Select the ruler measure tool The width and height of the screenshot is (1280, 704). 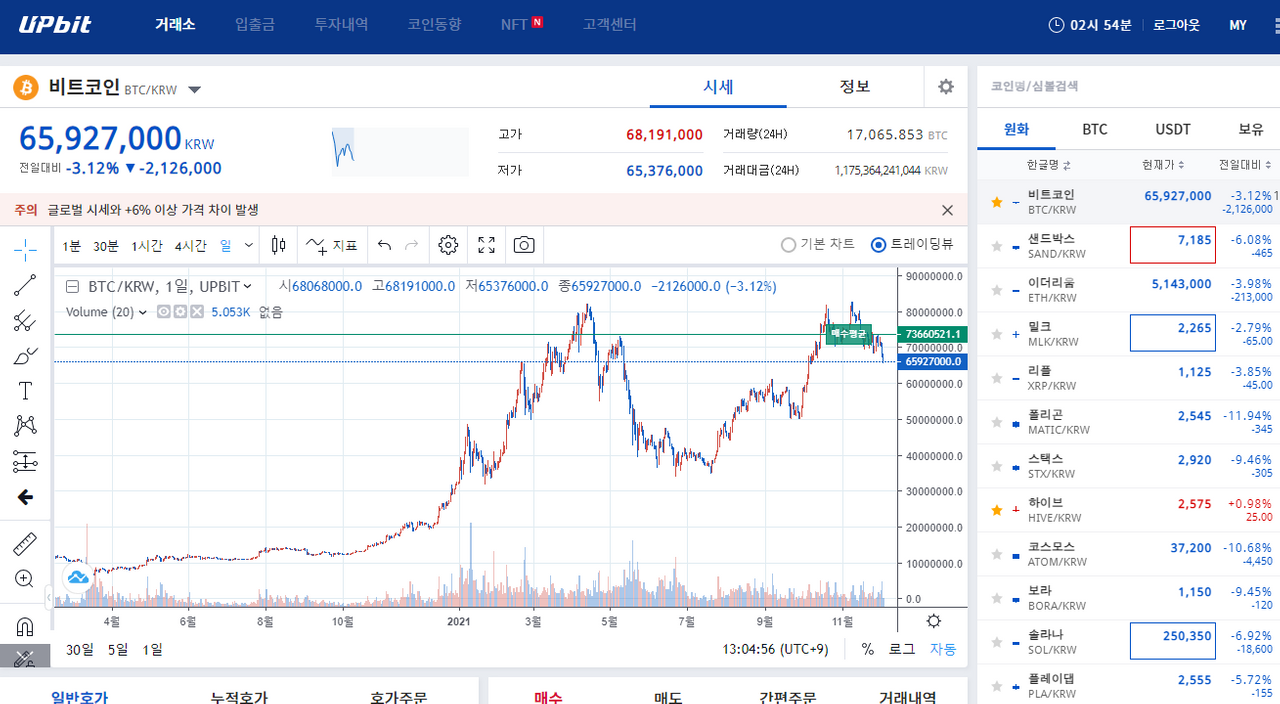26,544
